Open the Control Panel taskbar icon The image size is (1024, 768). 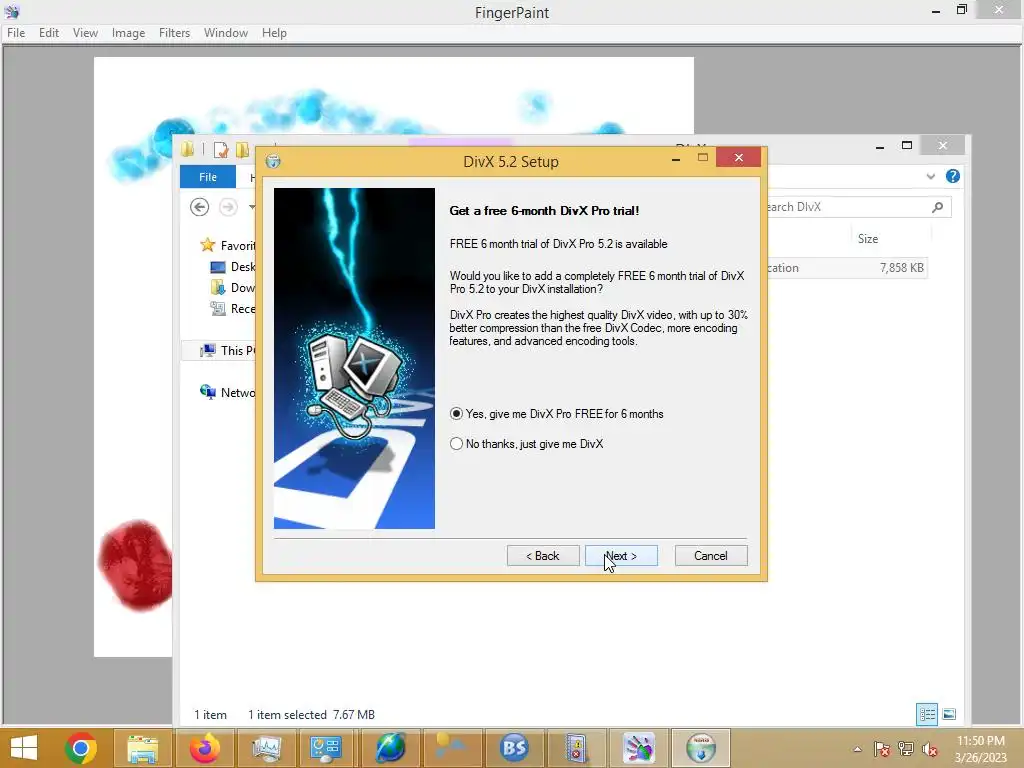point(328,748)
